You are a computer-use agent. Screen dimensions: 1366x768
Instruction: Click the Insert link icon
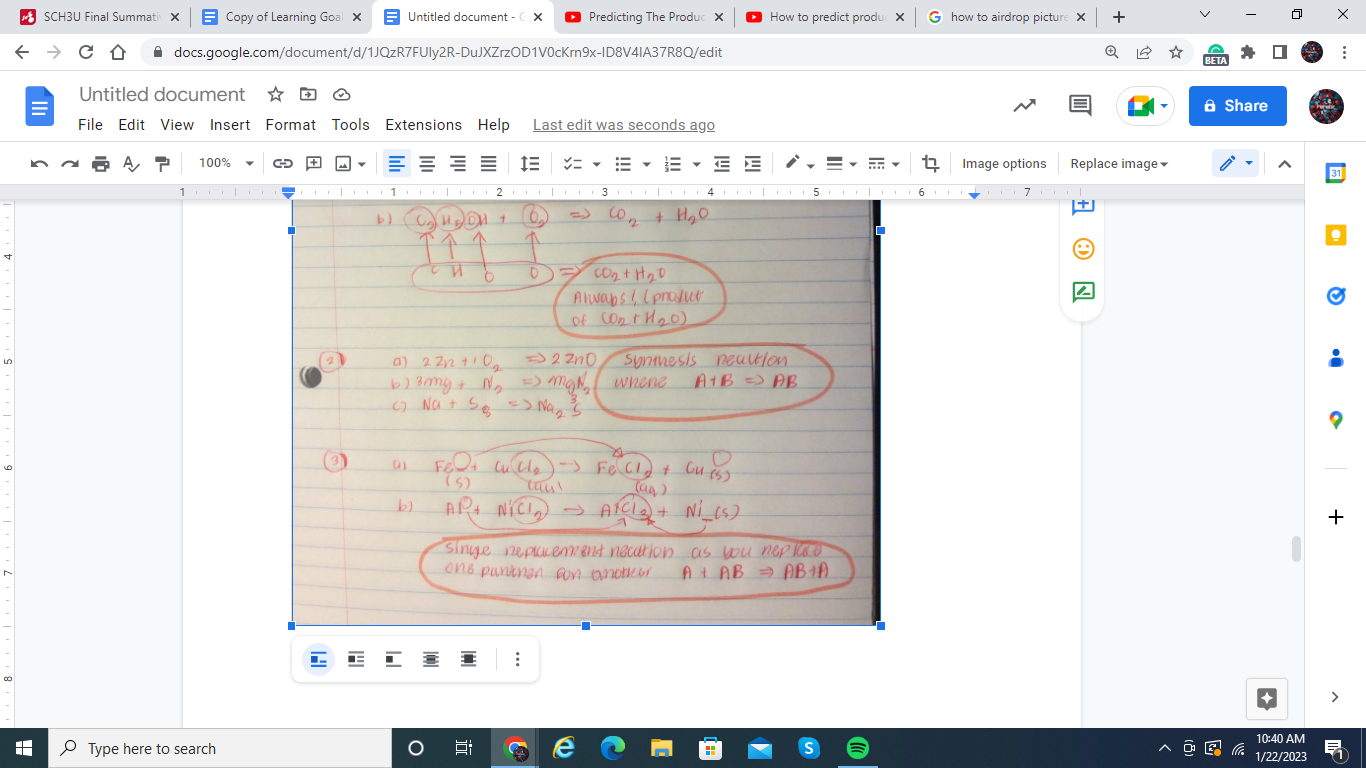click(x=283, y=163)
